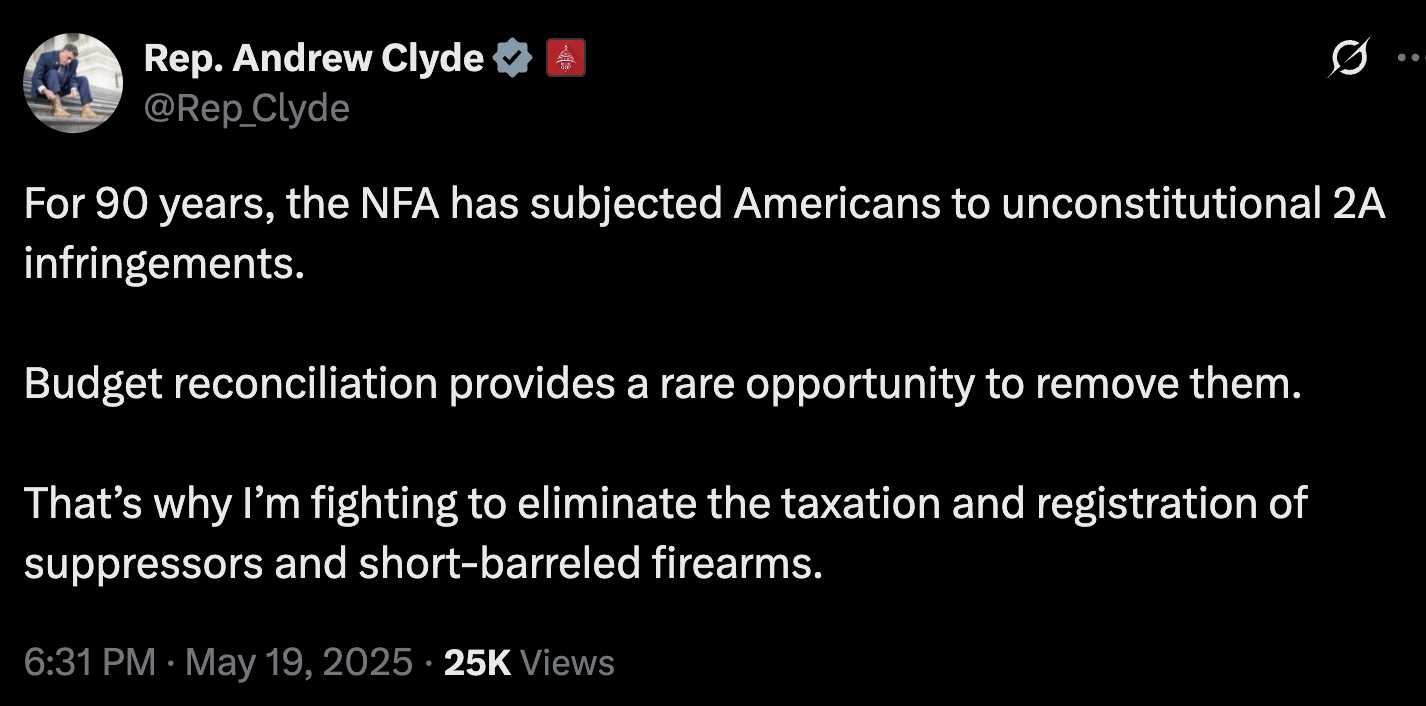
Task: Select the 'For 90 years' opening sentence
Action: click(705, 236)
